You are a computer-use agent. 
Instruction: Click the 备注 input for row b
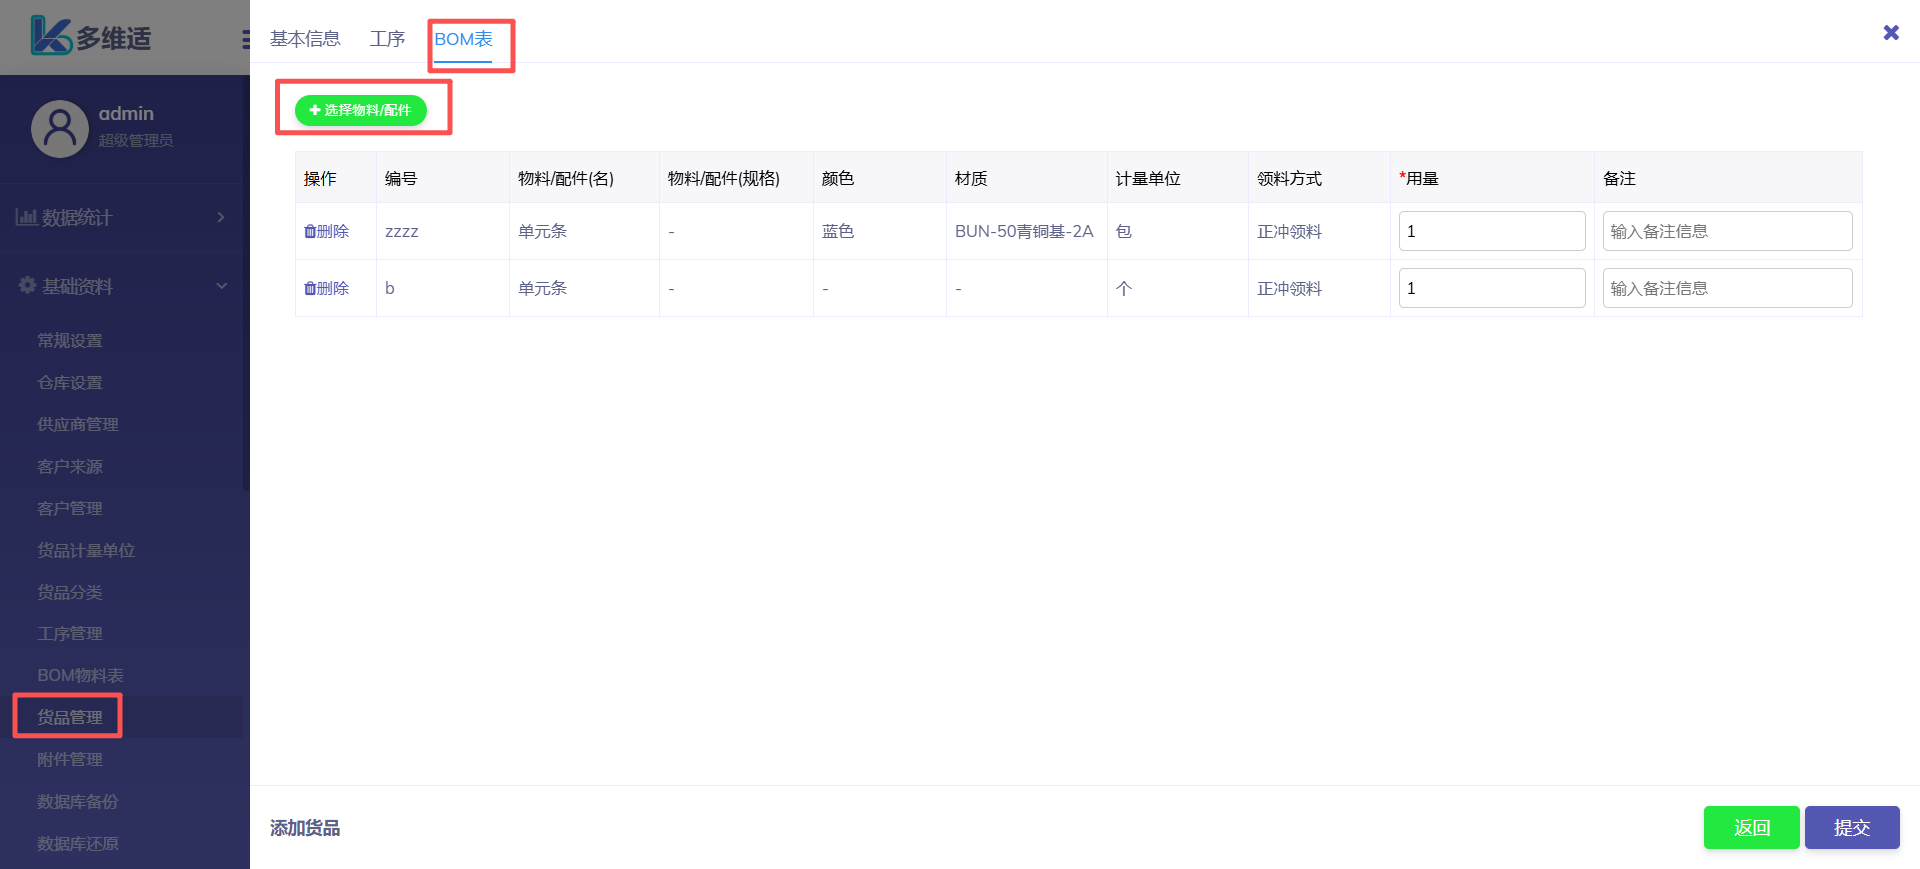tap(1726, 288)
